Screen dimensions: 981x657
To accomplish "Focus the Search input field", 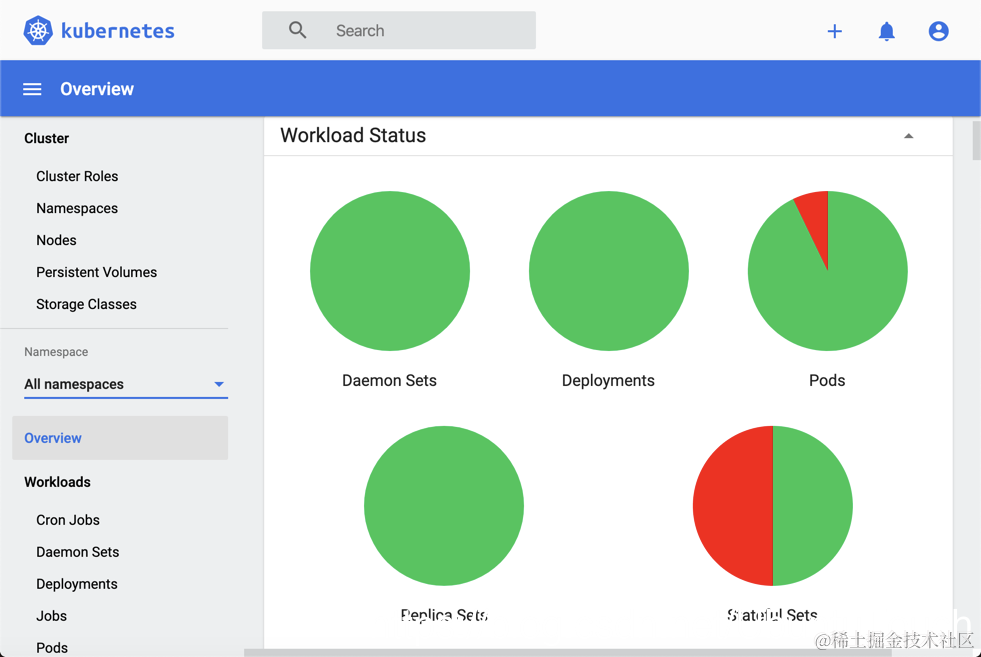I will tap(399, 30).
